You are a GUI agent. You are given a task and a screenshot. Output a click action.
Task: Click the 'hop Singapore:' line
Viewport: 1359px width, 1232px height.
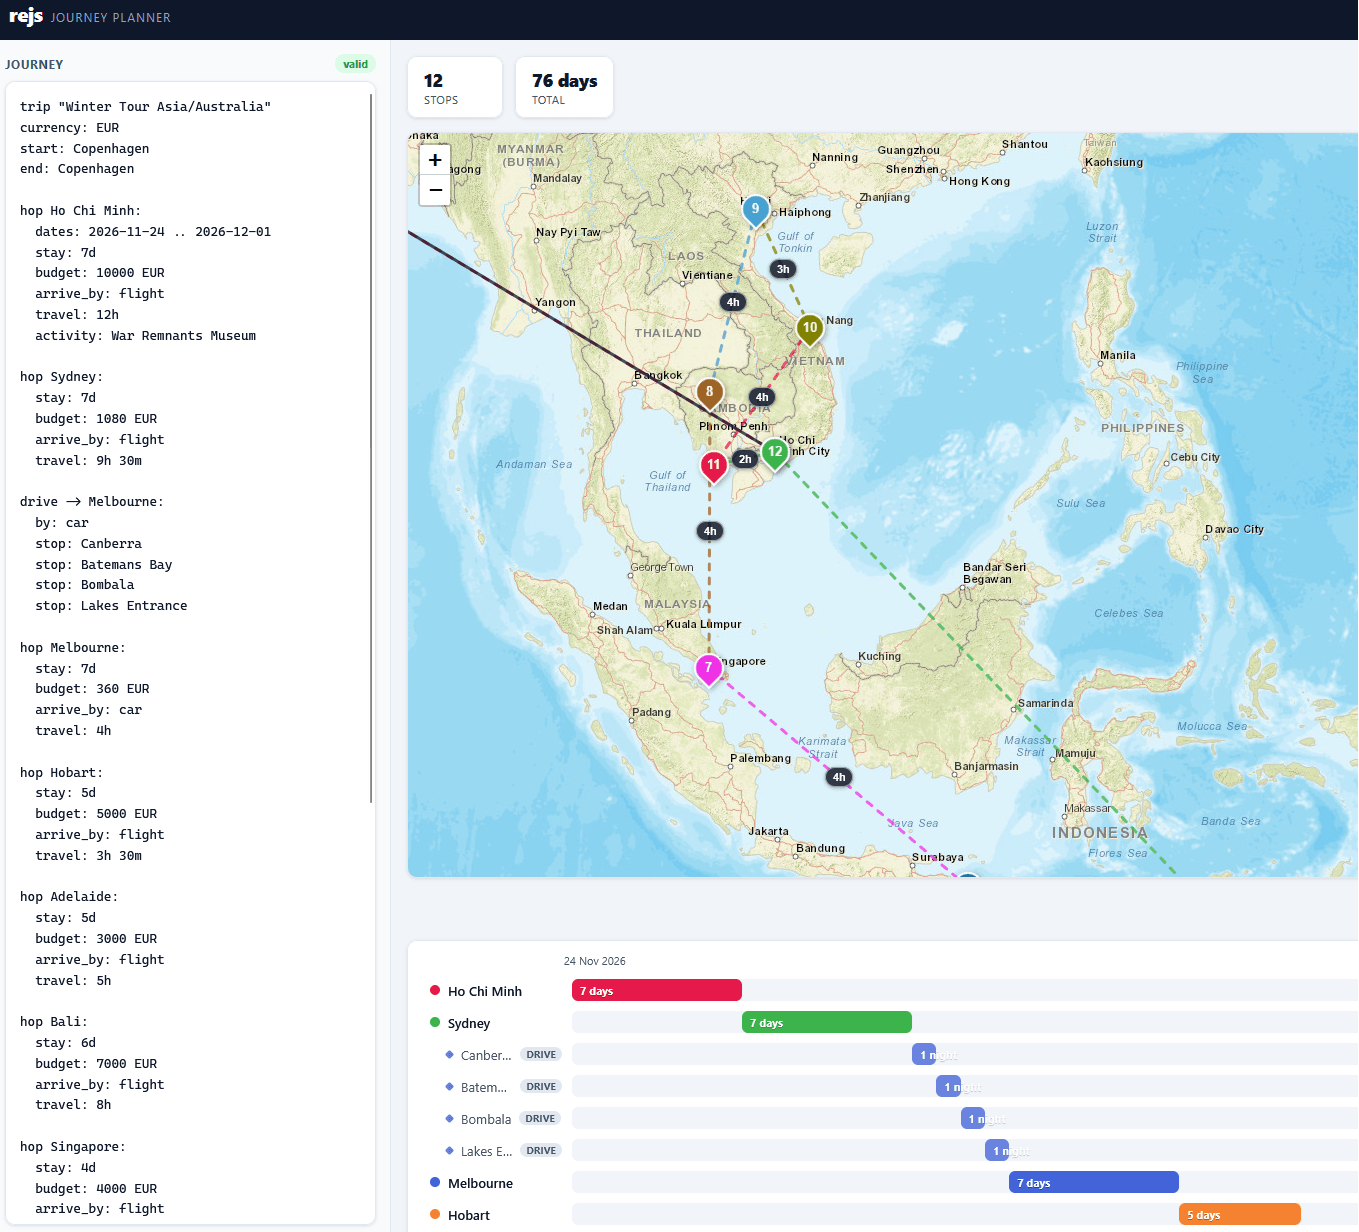pos(73,1147)
